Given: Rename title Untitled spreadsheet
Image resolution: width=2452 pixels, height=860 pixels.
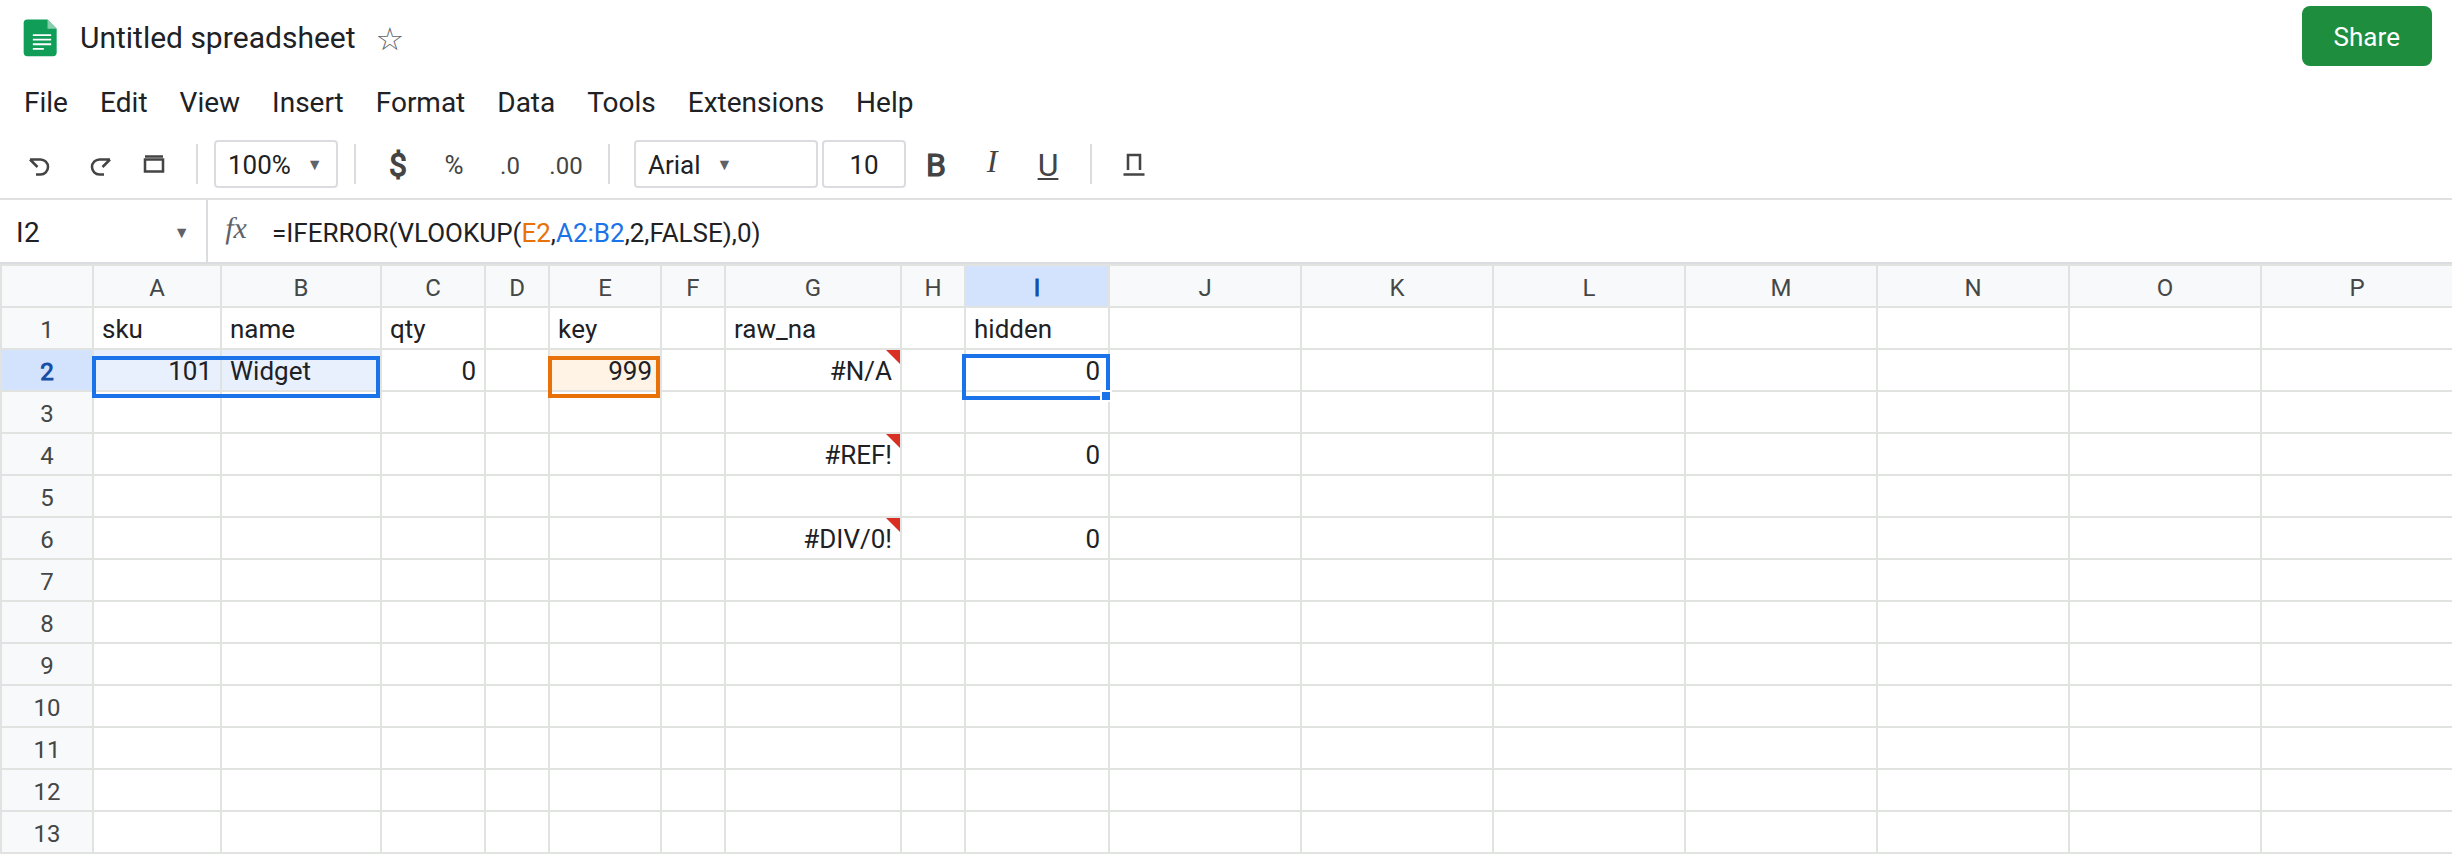Looking at the screenshot, I should tap(217, 38).
